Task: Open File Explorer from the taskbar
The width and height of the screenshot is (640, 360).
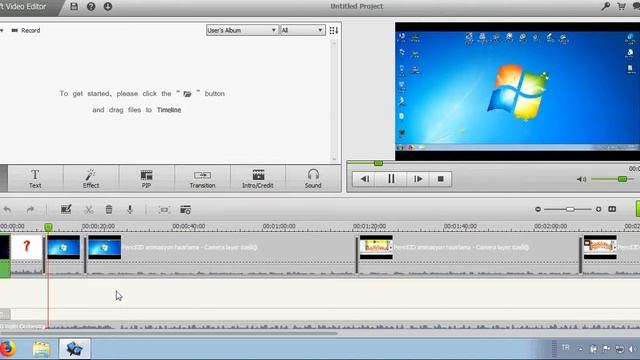Action: coord(41,349)
